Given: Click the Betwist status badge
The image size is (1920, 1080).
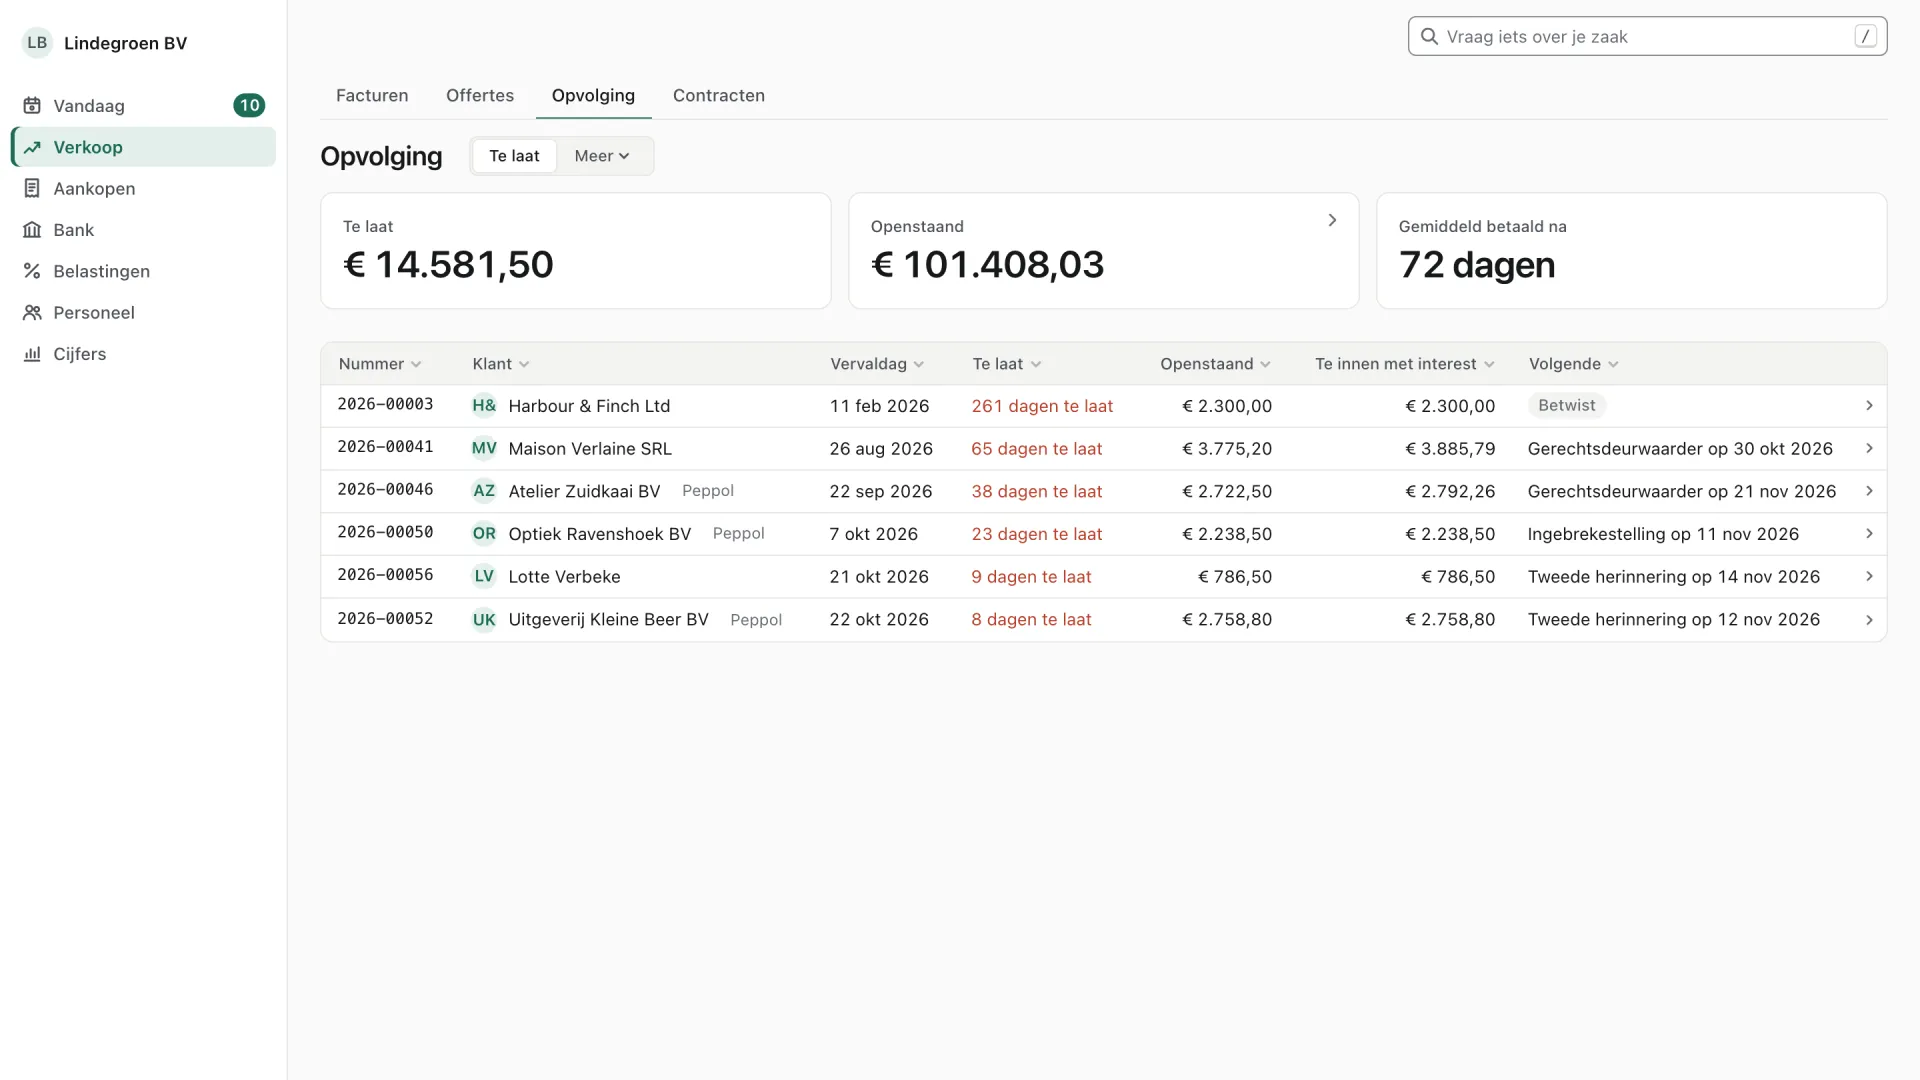Looking at the screenshot, I should pyautogui.click(x=1566, y=406).
